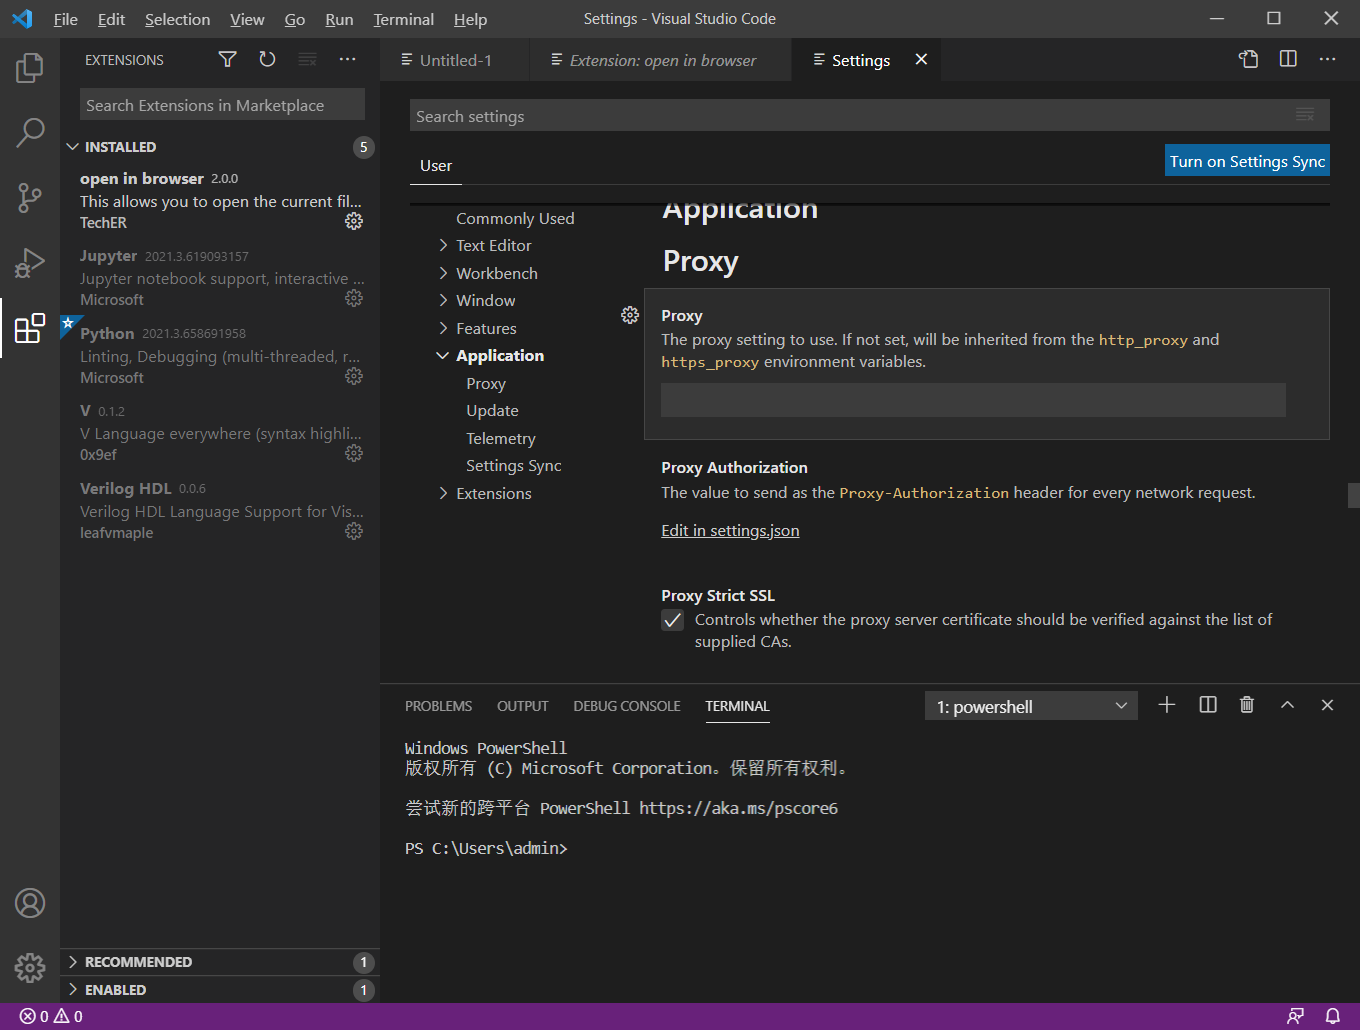Select Commonly Used in settings tree
Image resolution: width=1360 pixels, height=1030 pixels.
[x=515, y=218]
